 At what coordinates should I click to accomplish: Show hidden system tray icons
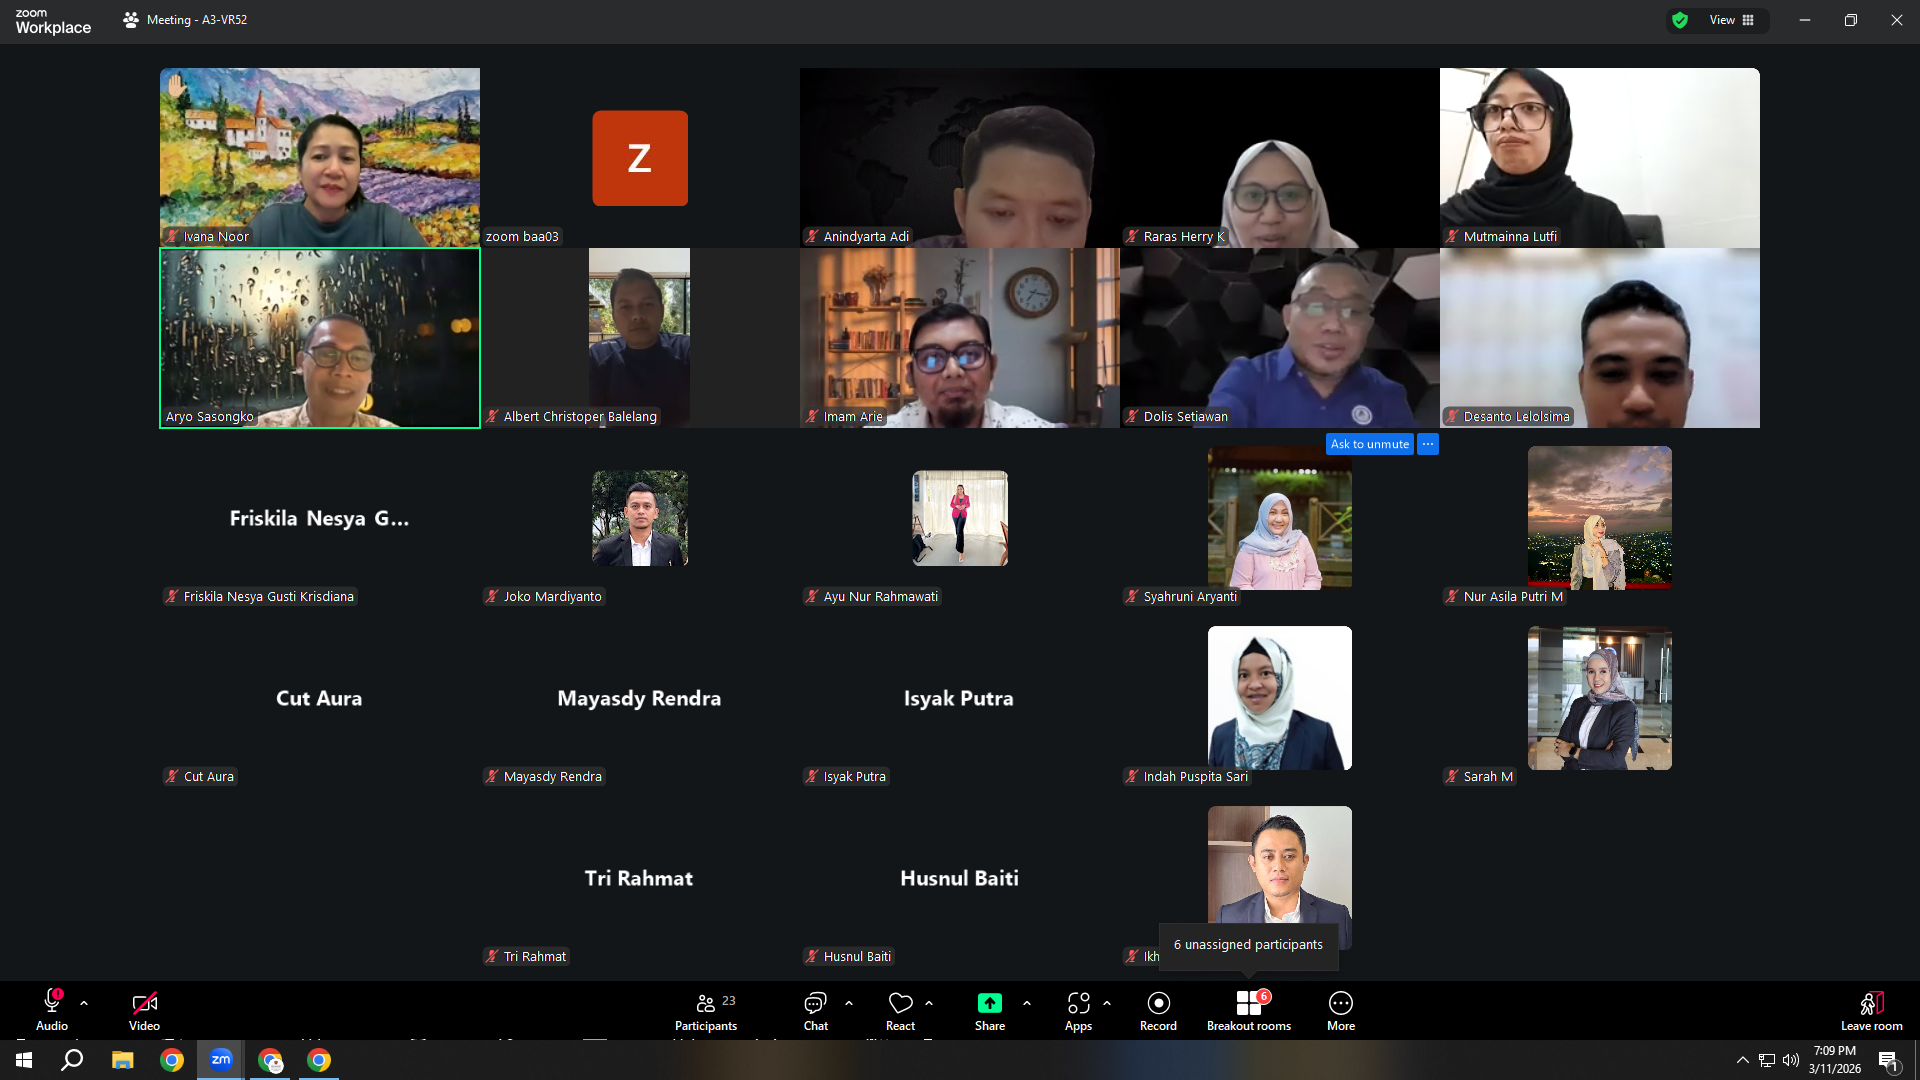pos(1743,1060)
